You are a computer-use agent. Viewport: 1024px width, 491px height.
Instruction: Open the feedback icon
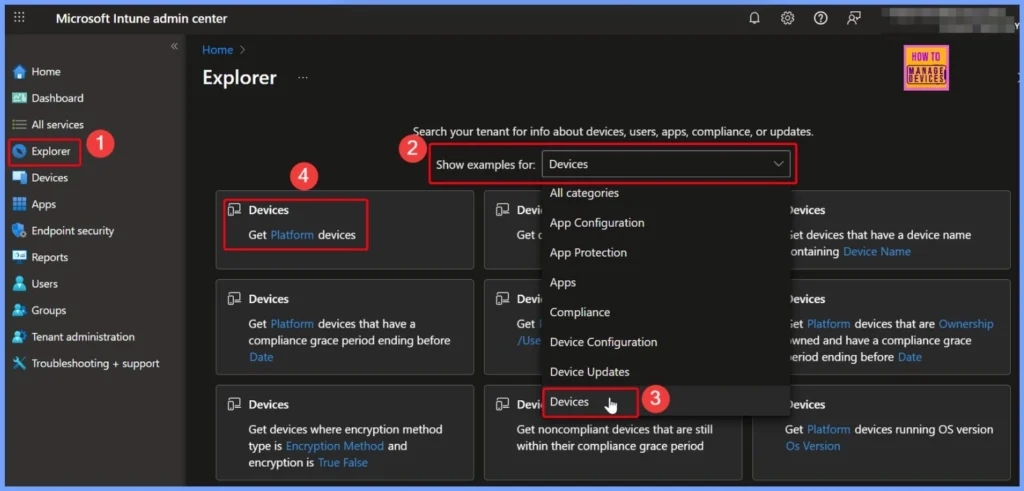click(854, 18)
